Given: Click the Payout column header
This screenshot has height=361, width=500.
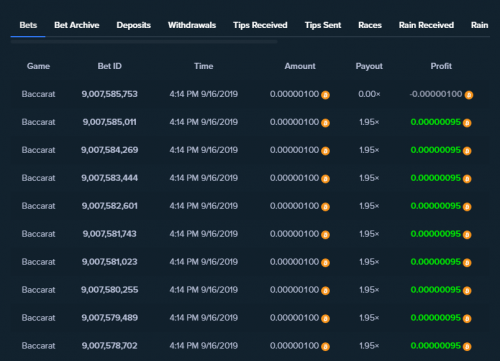Looking at the screenshot, I should tap(369, 67).
